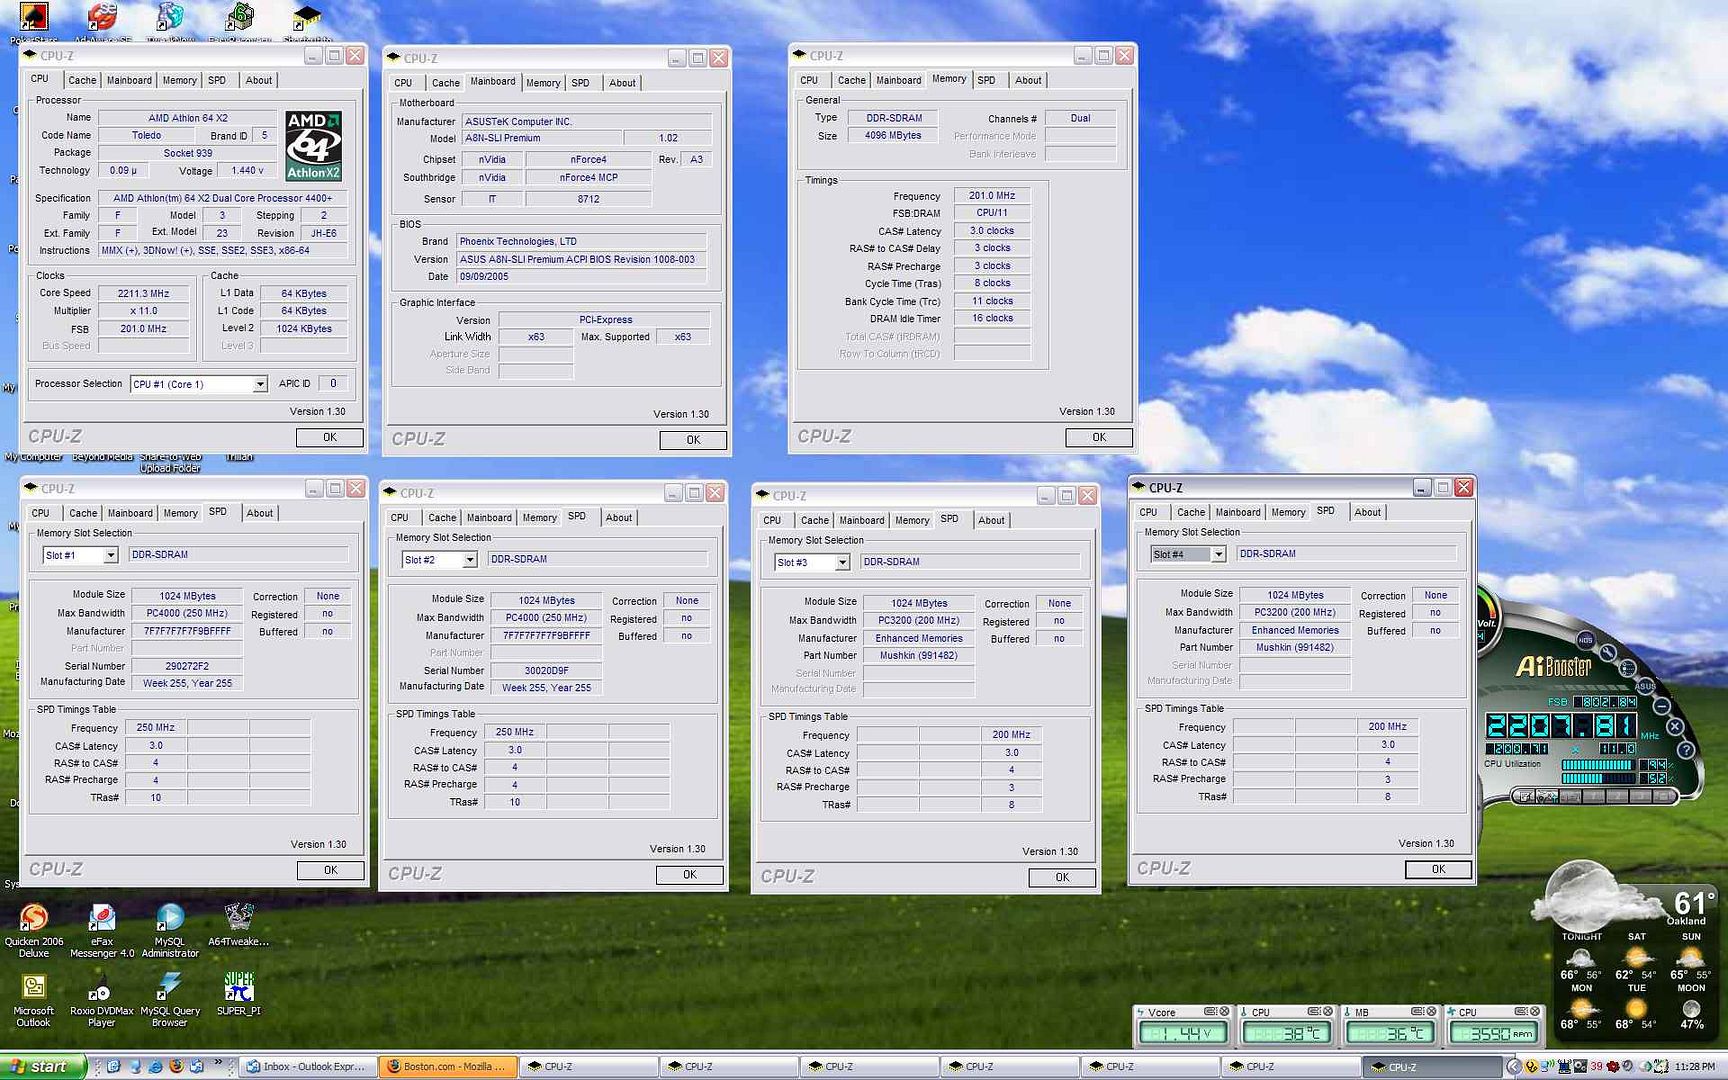This screenshot has width=1728, height=1080.
Task: Click the taskbar clock showing 11:28 PM
Action: point(1695,1066)
